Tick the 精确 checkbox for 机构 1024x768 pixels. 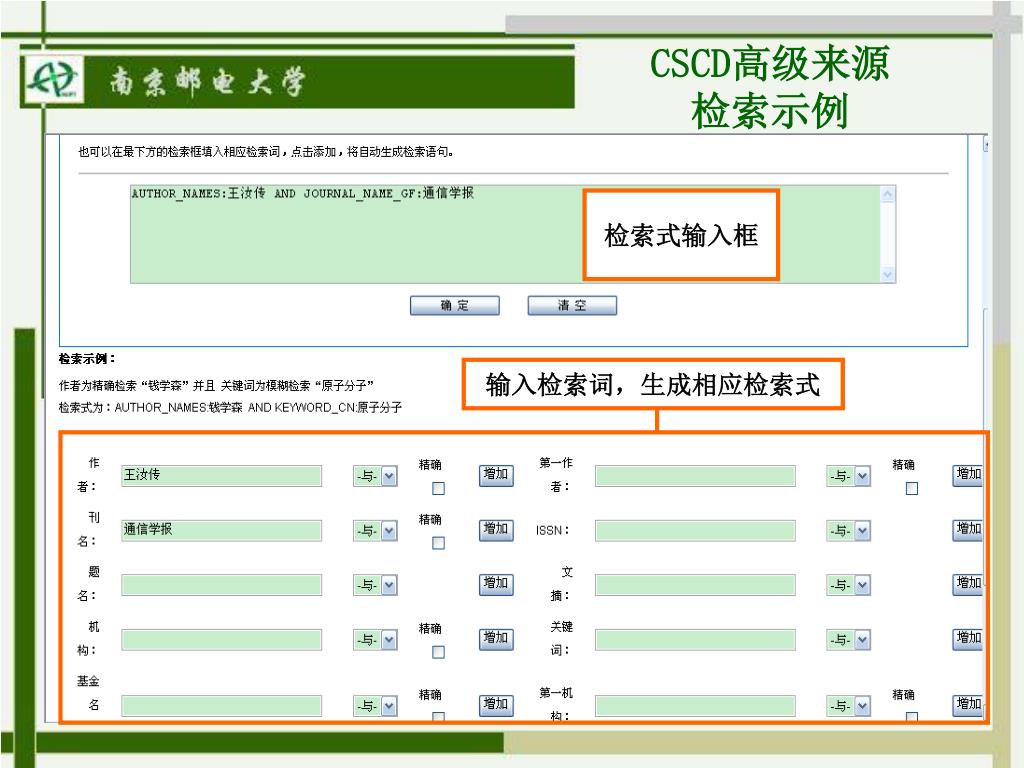coord(439,652)
